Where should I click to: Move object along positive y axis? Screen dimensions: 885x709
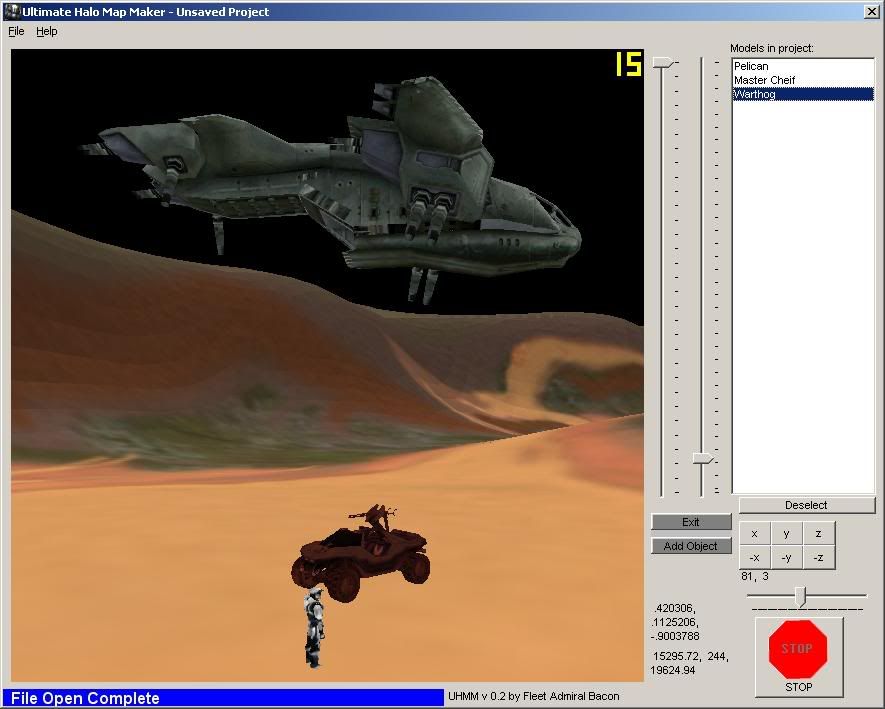(x=786, y=533)
